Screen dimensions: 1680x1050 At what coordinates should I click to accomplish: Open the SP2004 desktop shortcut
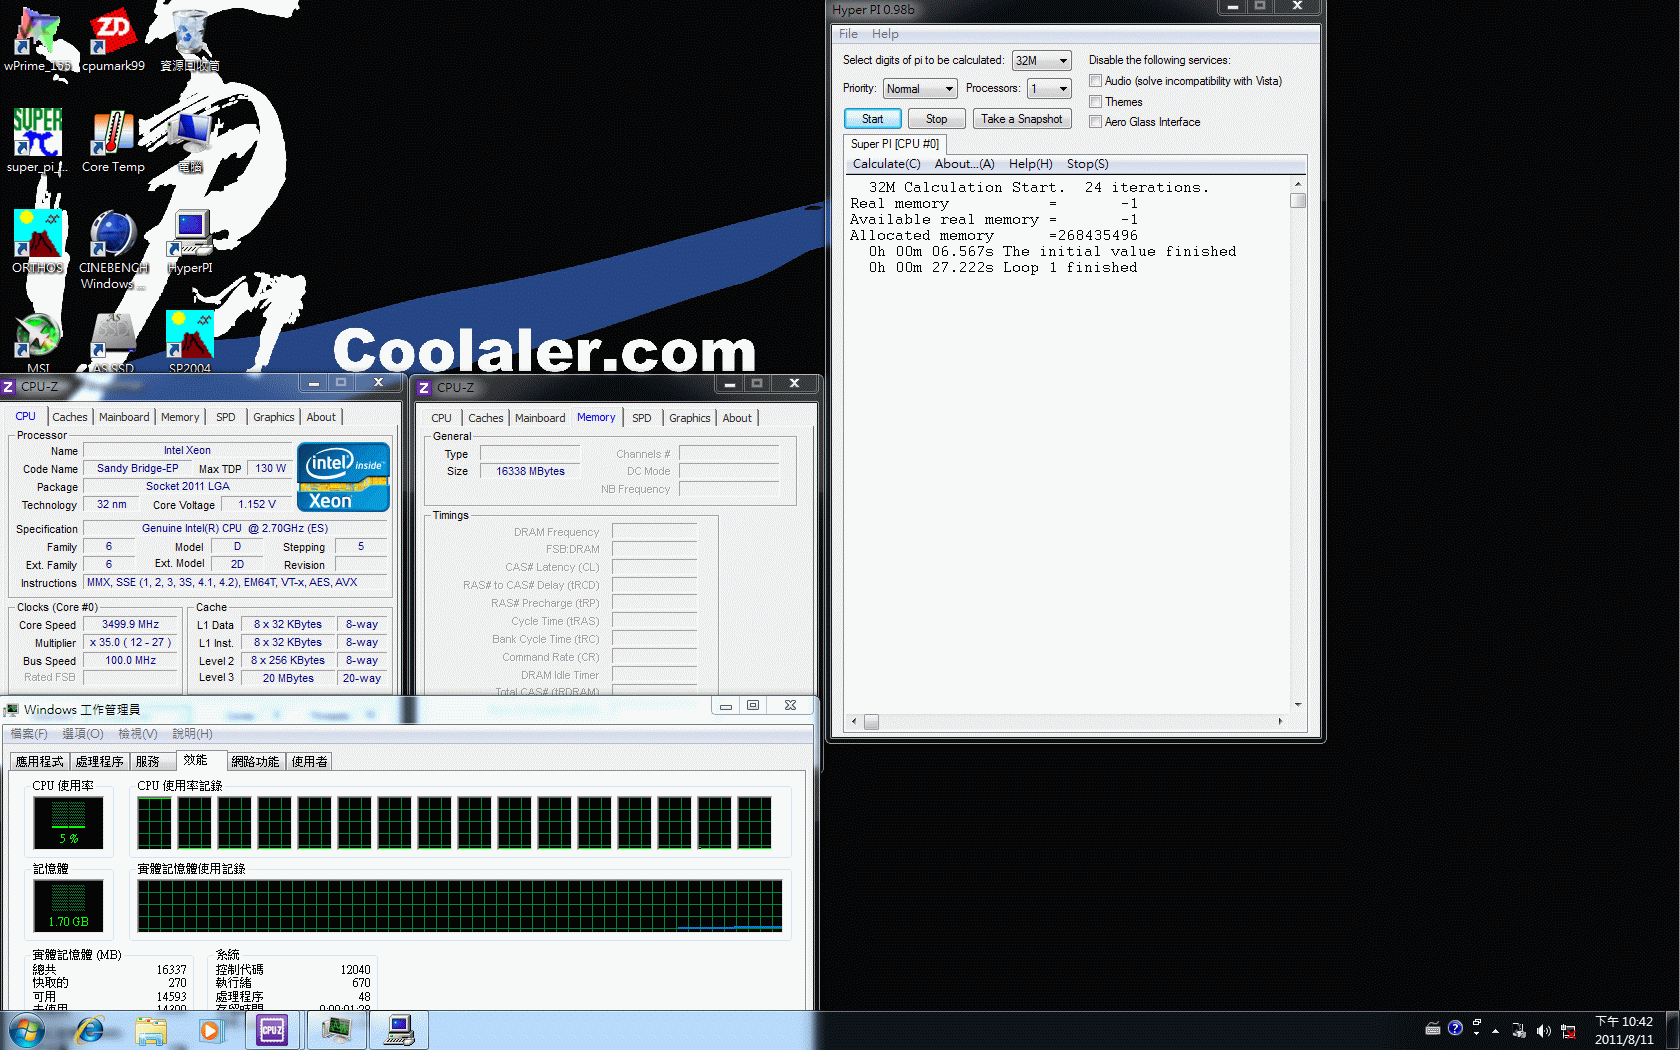(x=190, y=342)
